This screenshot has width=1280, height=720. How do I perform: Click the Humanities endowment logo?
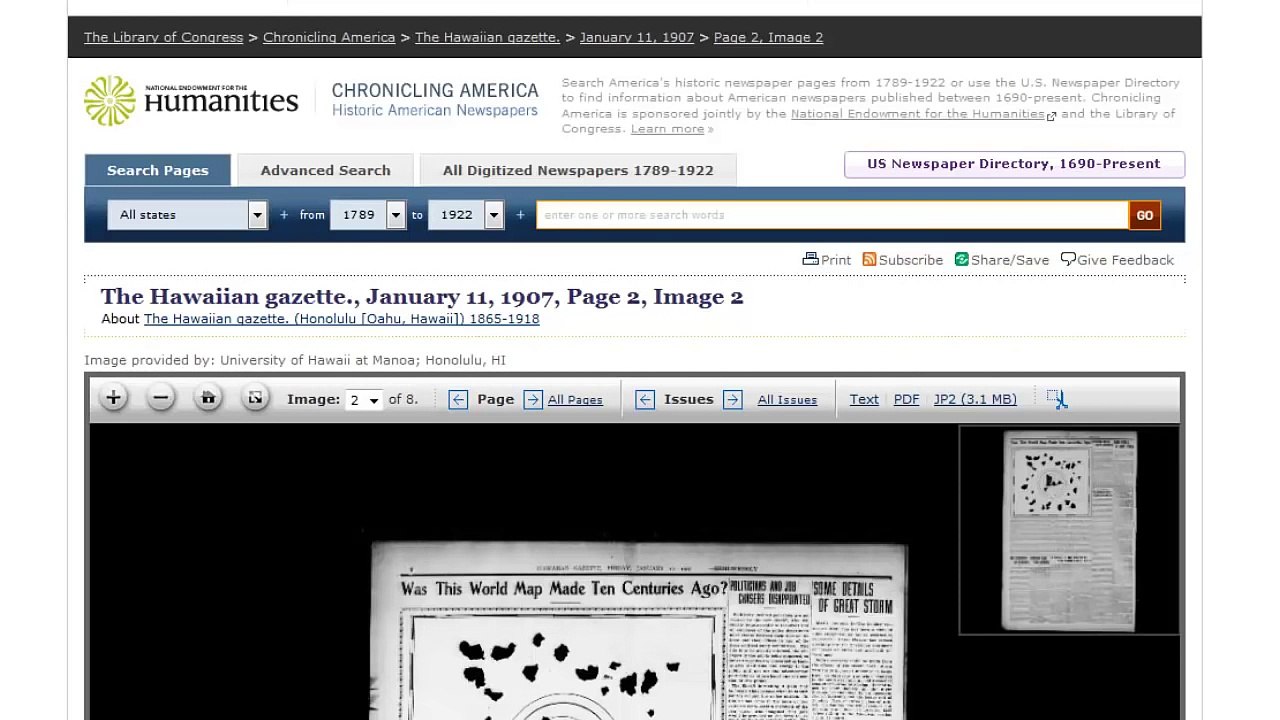click(191, 100)
